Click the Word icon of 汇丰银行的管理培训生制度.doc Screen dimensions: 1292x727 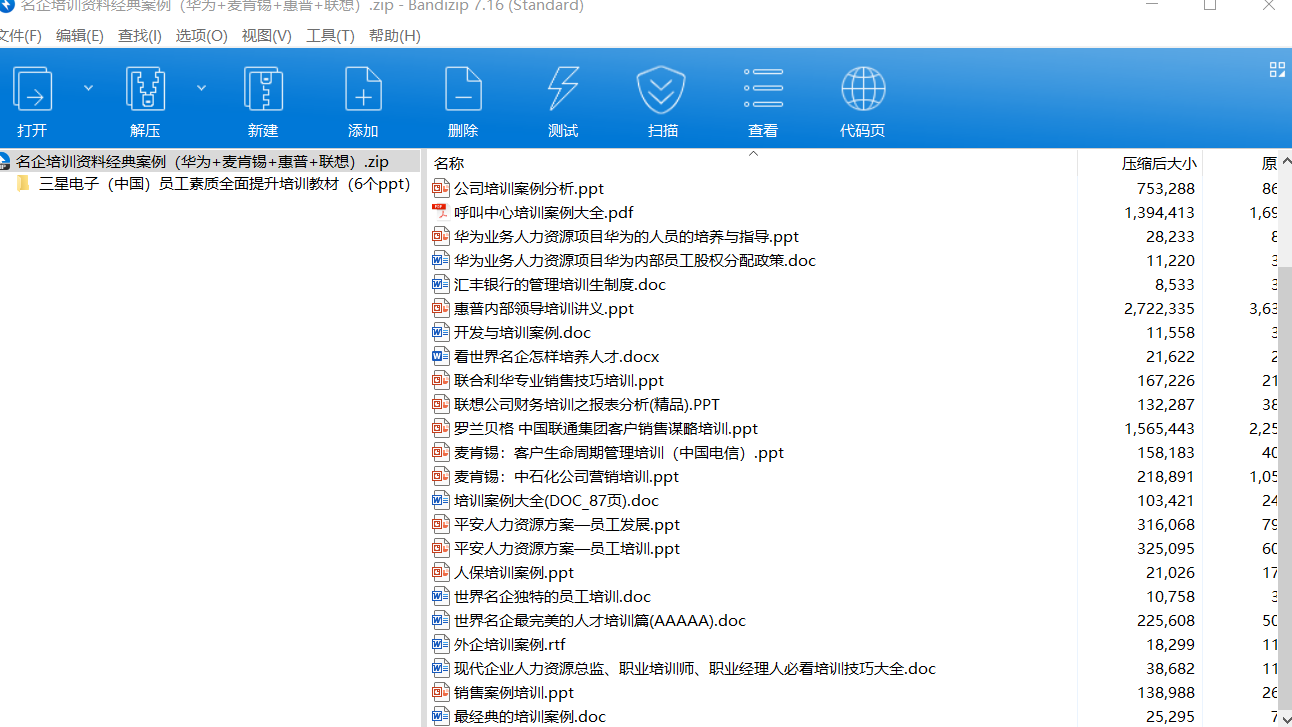coord(441,284)
